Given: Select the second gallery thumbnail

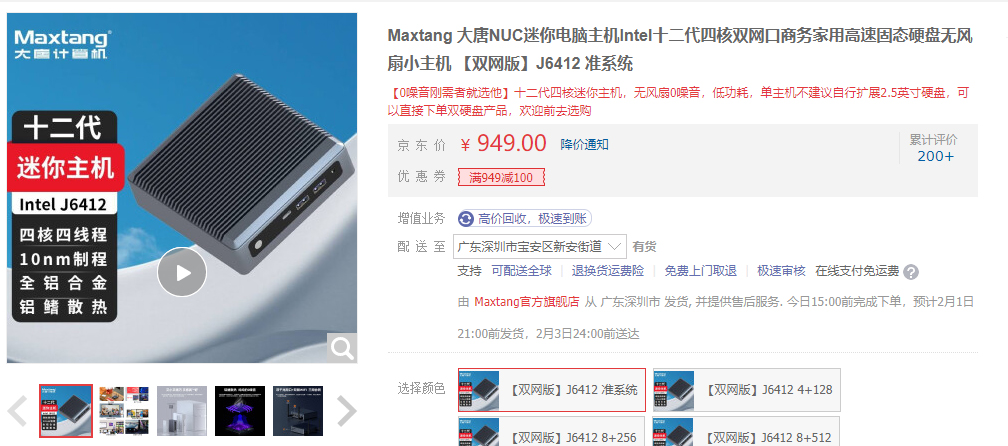Looking at the screenshot, I should click(124, 411).
